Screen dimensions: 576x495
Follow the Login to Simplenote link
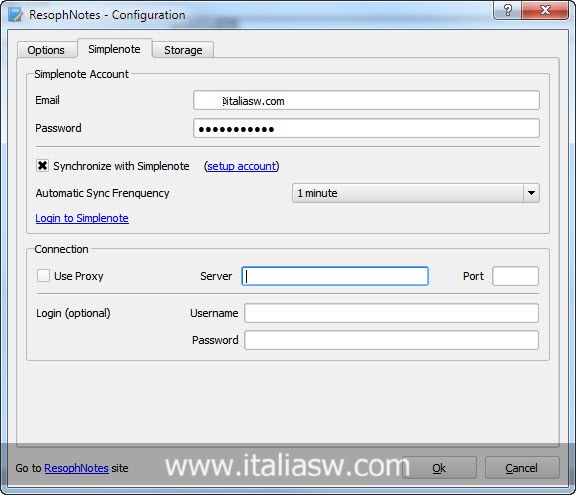coord(82,218)
